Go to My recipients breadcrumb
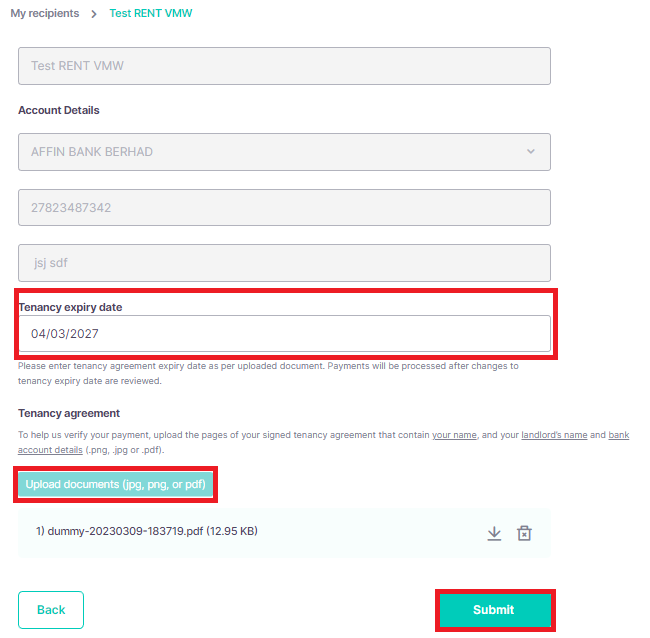Viewport: 650px width, 638px height. (x=45, y=14)
